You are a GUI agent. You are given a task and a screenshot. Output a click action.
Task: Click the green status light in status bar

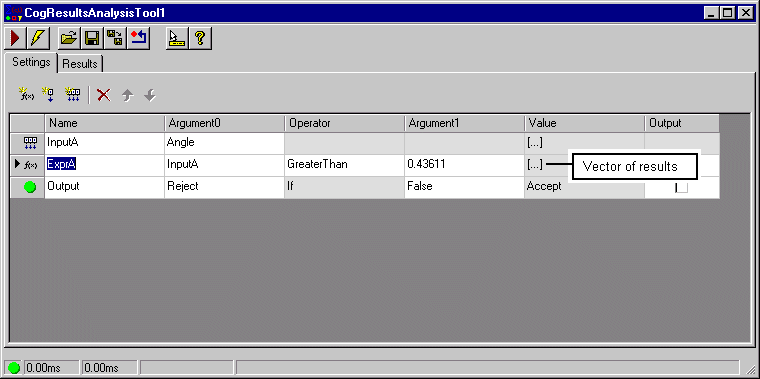point(14,368)
